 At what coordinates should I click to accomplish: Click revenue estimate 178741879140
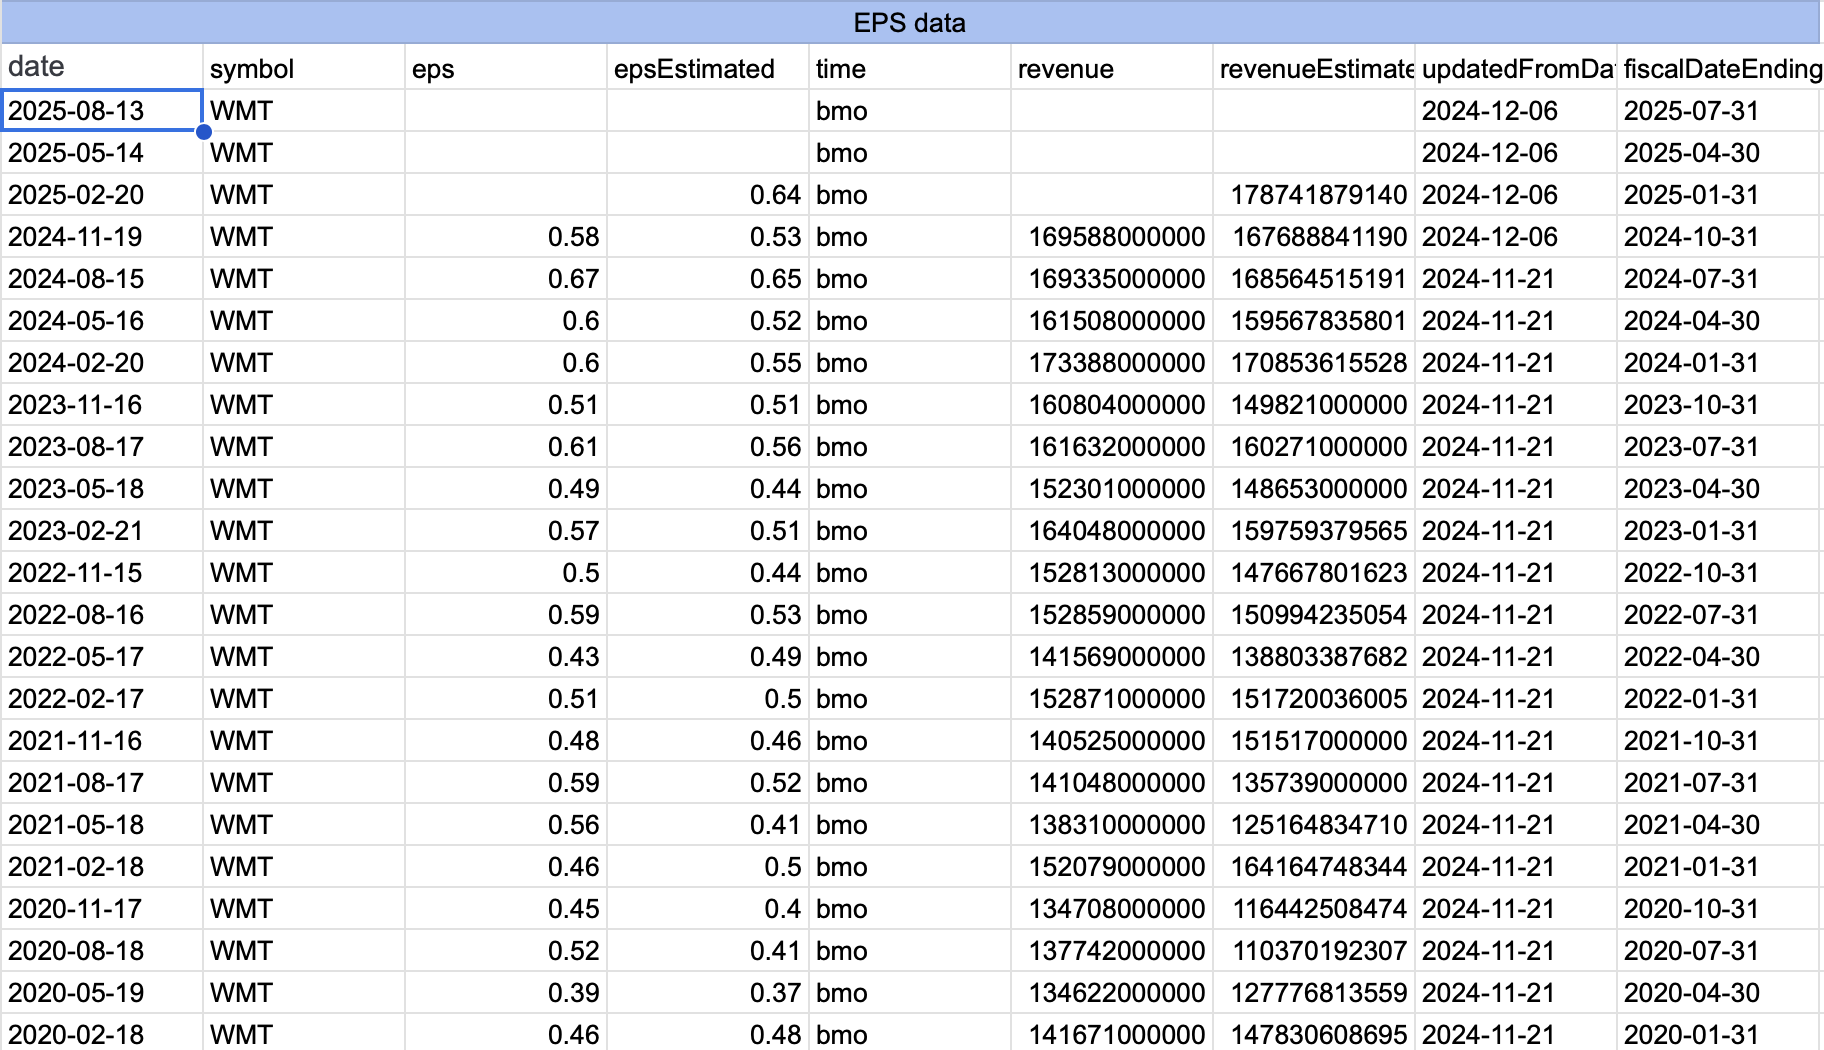pos(1314,194)
